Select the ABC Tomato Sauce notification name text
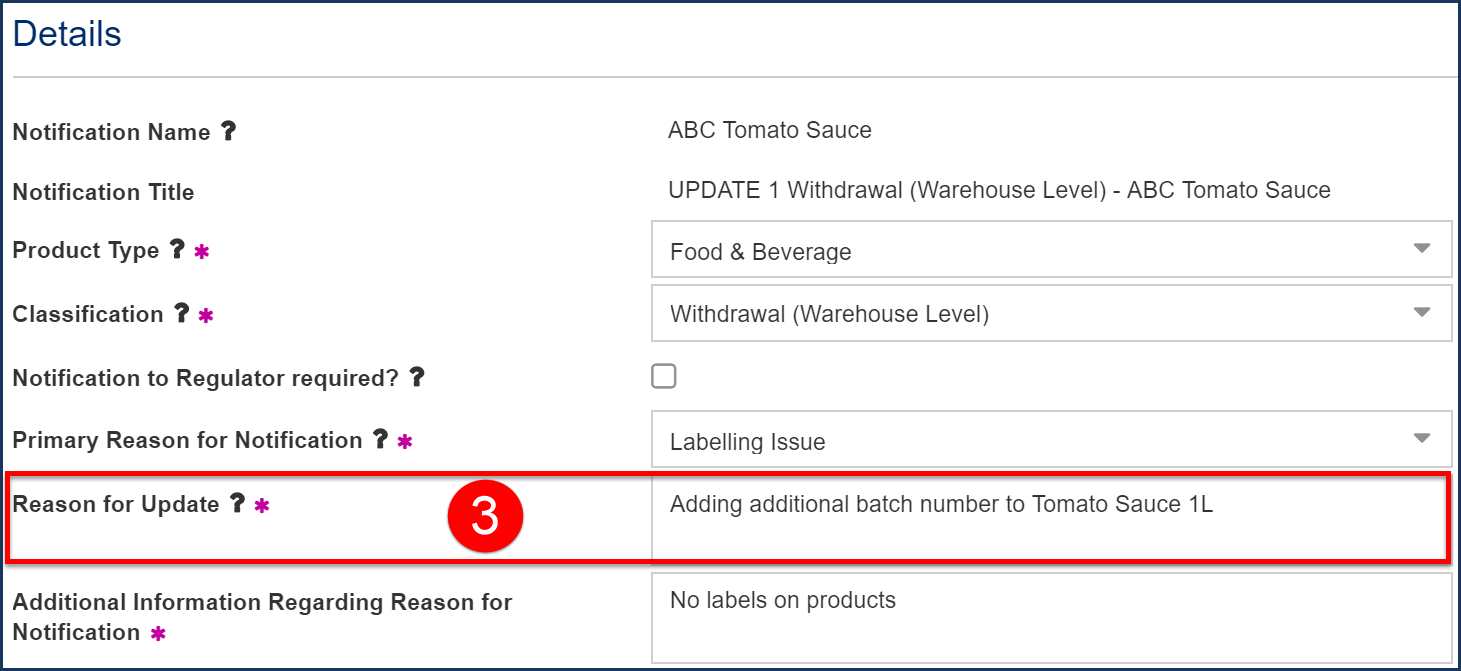 click(770, 130)
